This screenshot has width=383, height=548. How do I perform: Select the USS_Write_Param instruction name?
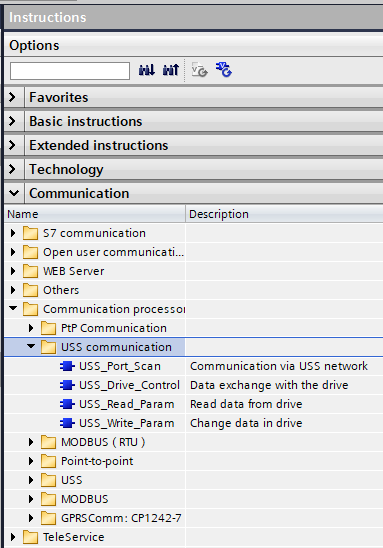pos(127,423)
